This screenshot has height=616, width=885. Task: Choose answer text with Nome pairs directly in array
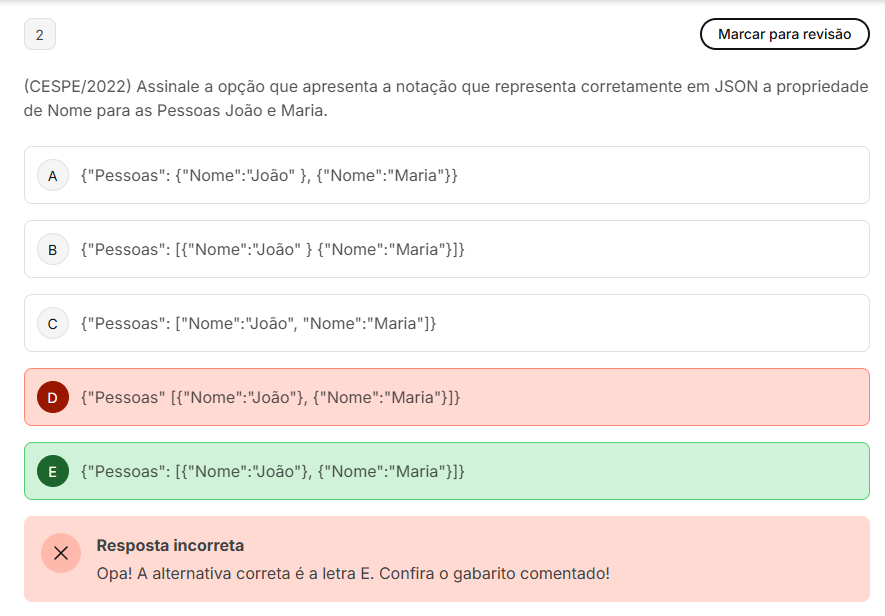[259, 324]
